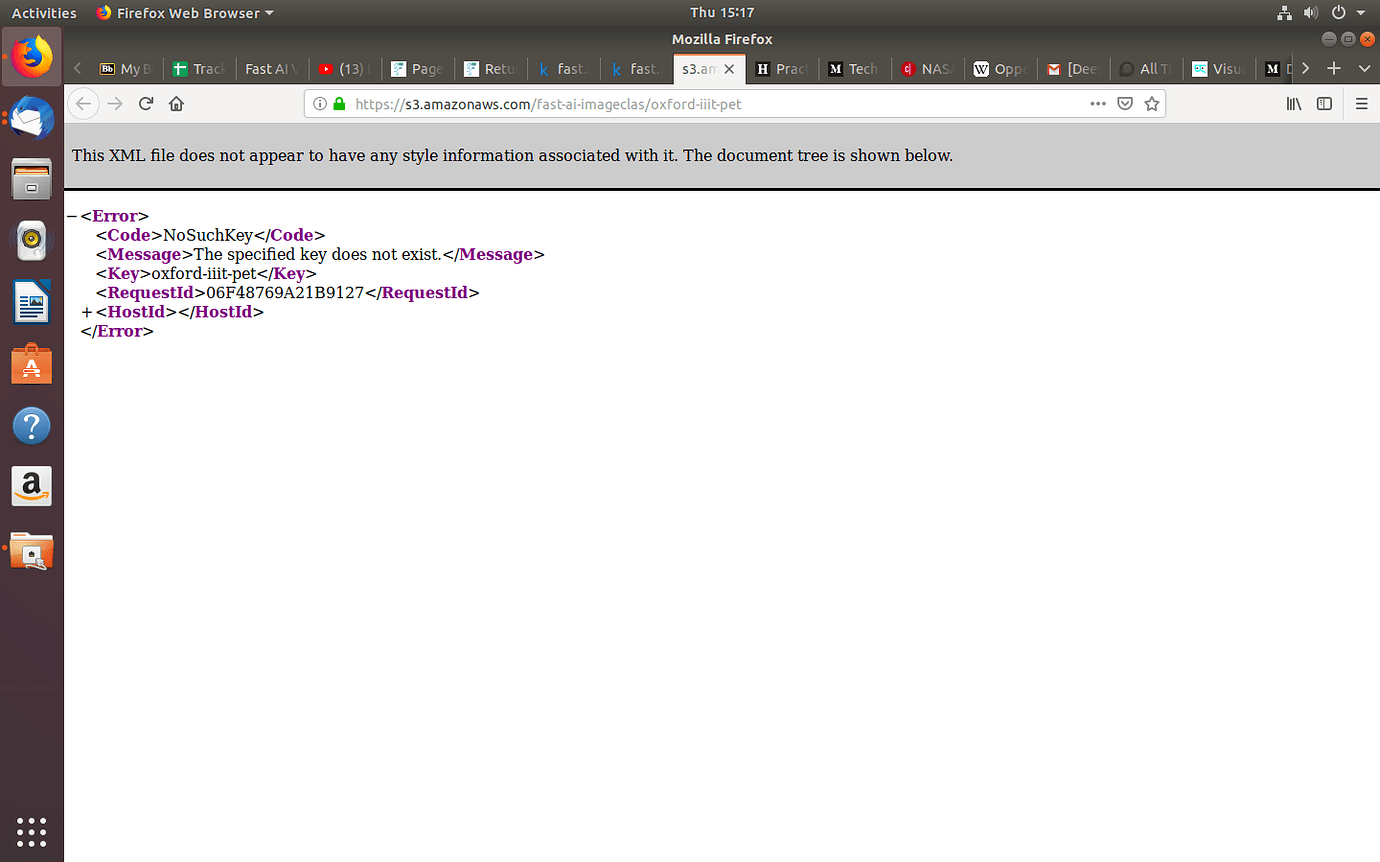1380x862 pixels.
Task: Click the URL address bar
Action: click(700, 104)
